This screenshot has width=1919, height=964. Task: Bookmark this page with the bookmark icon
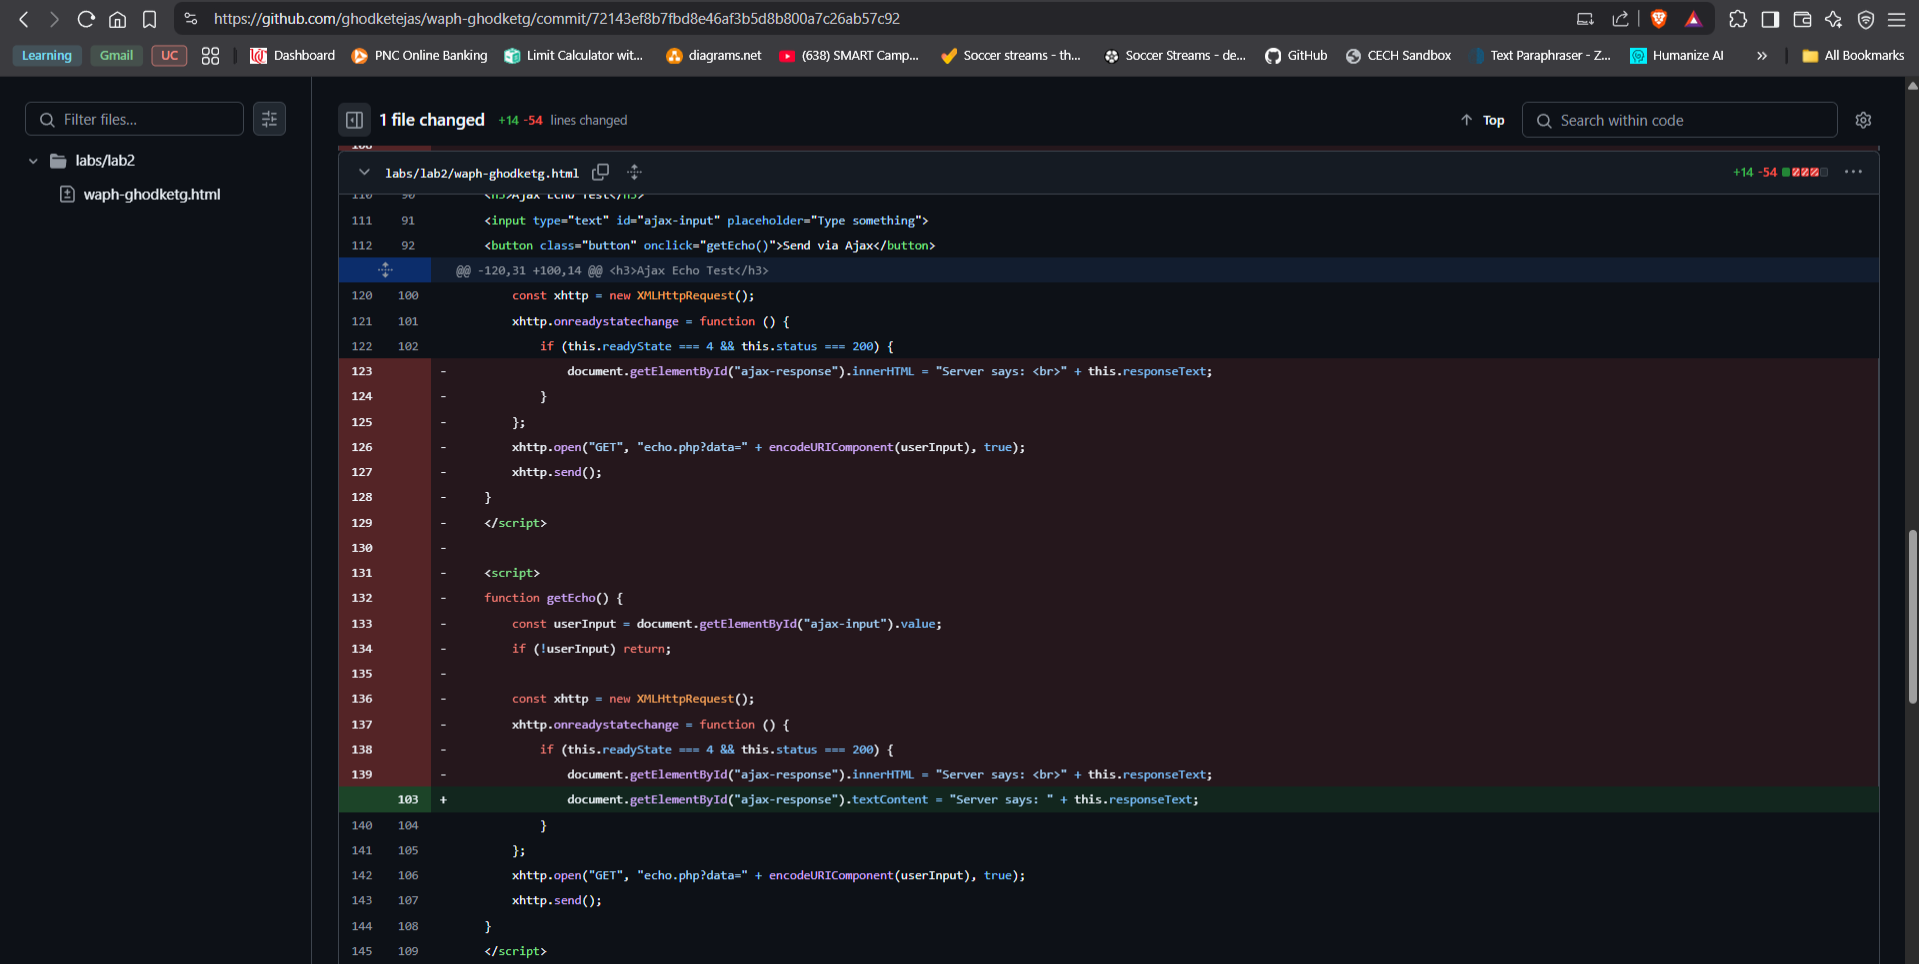pyautogui.click(x=149, y=19)
